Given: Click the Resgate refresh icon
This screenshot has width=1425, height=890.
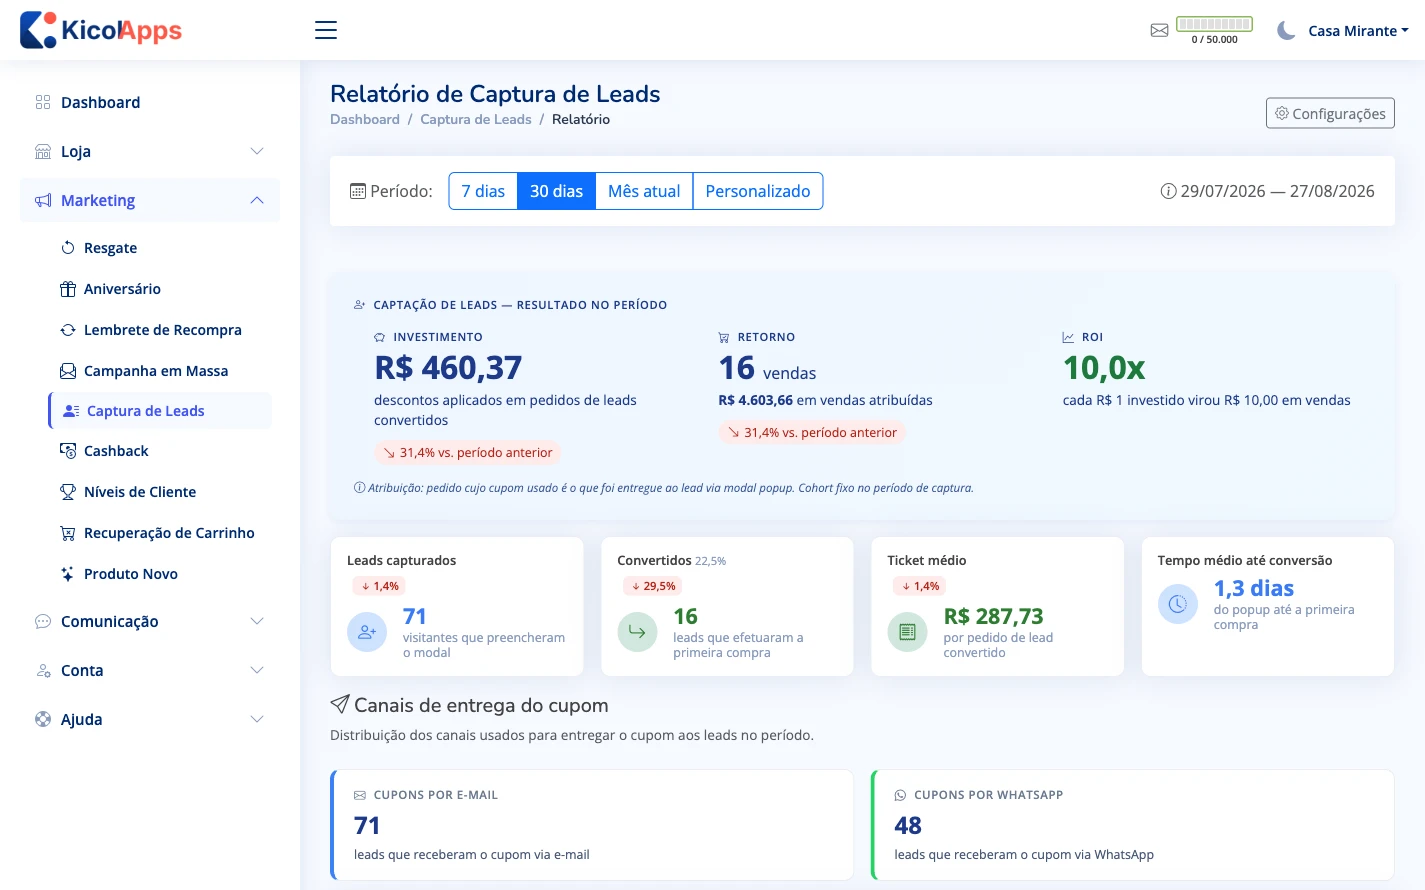Looking at the screenshot, I should pyautogui.click(x=68, y=247).
